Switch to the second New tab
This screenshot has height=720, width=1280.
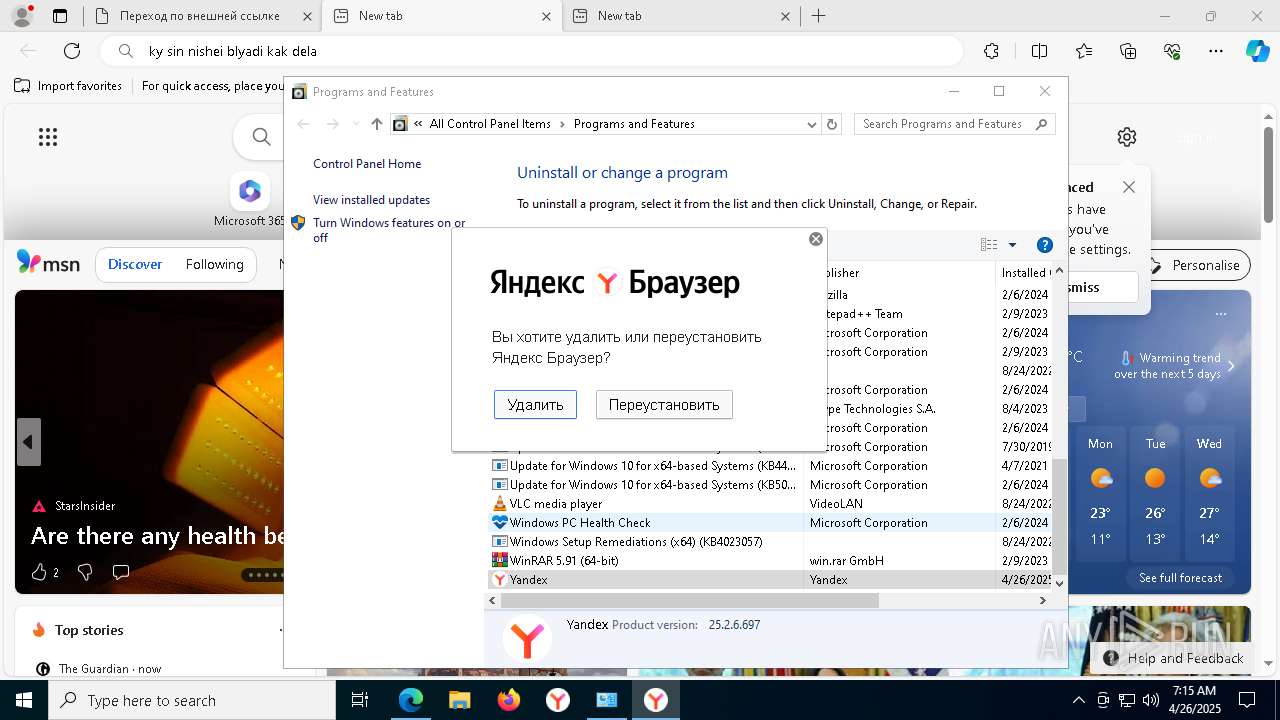pyautogui.click(x=680, y=16)
